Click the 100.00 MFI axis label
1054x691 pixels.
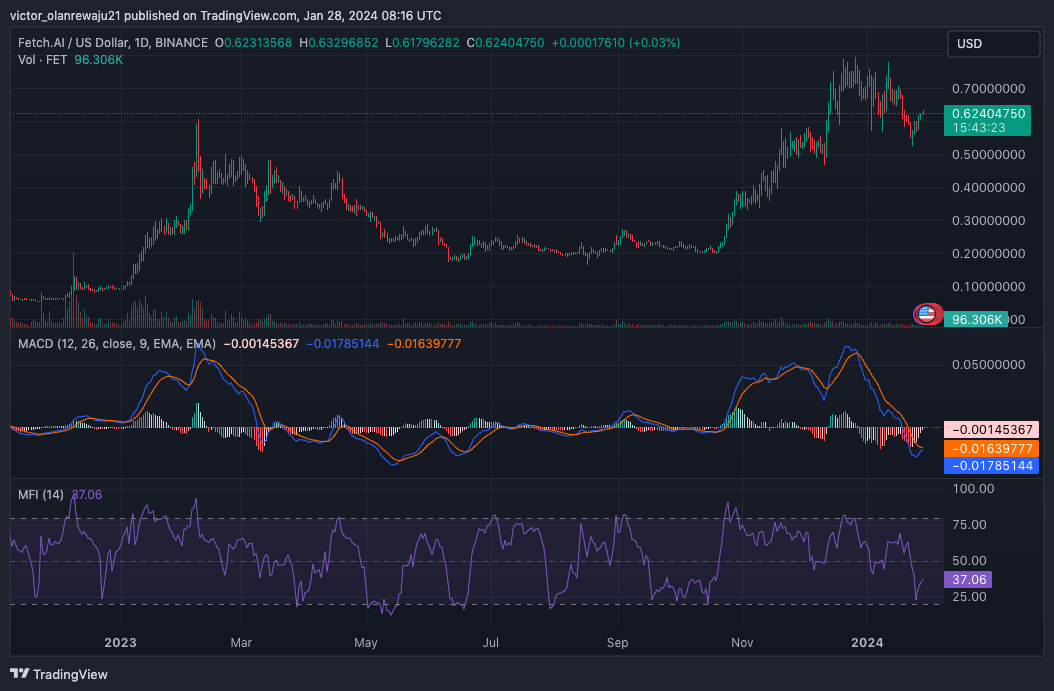[973, 489]
